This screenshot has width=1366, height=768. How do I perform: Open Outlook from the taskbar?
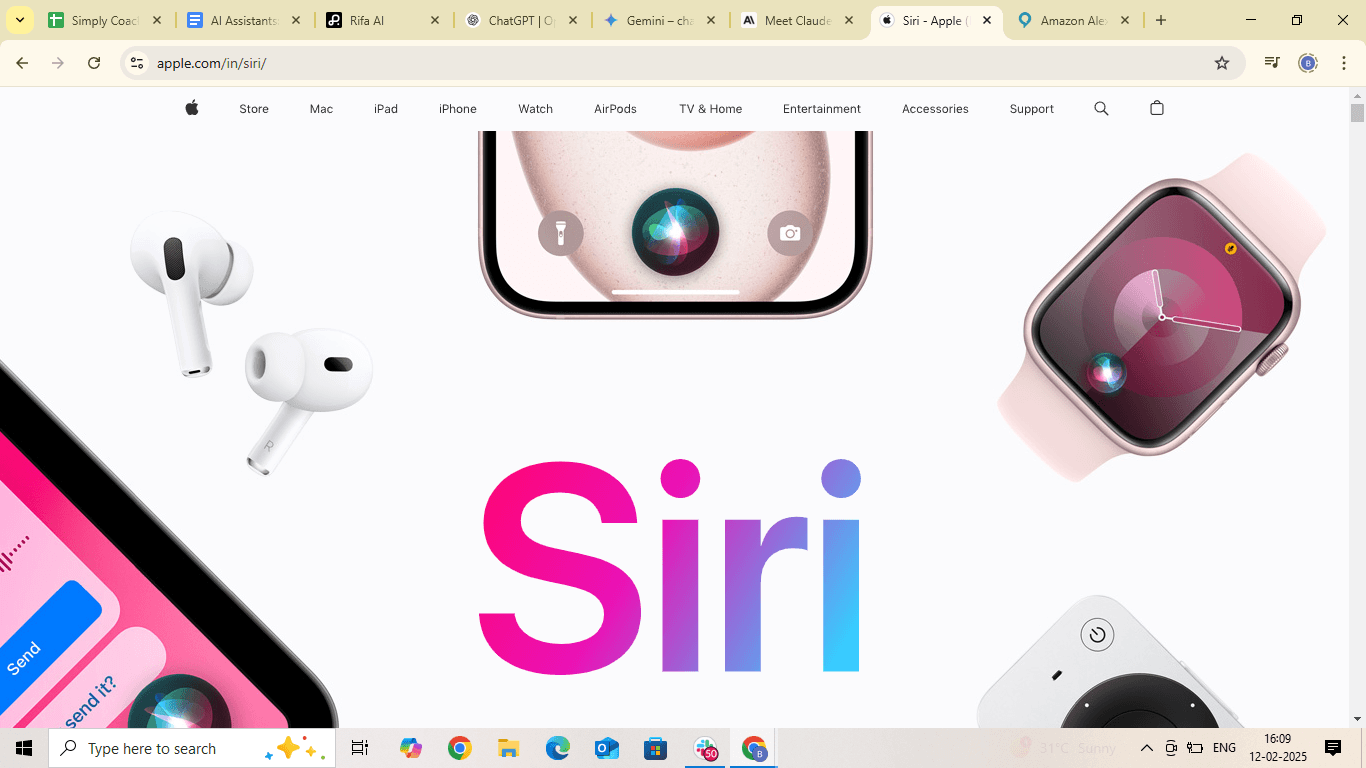pos(606,748)
